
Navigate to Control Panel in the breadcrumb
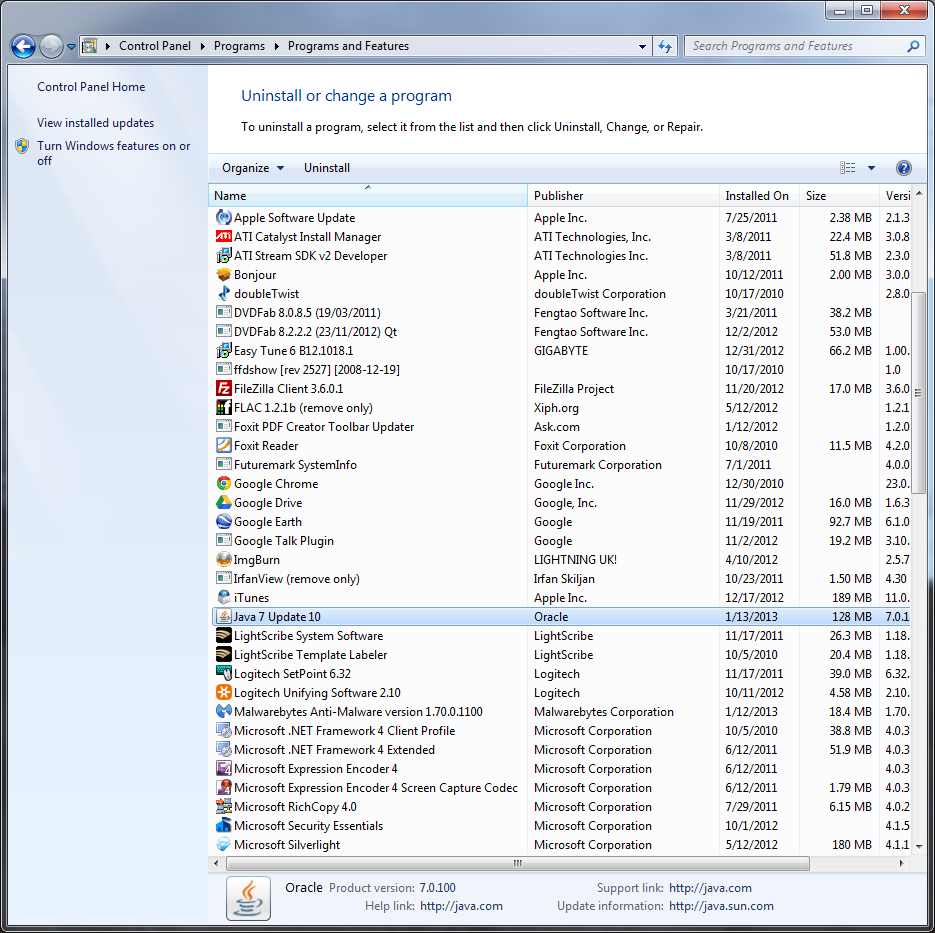[155, 45]
